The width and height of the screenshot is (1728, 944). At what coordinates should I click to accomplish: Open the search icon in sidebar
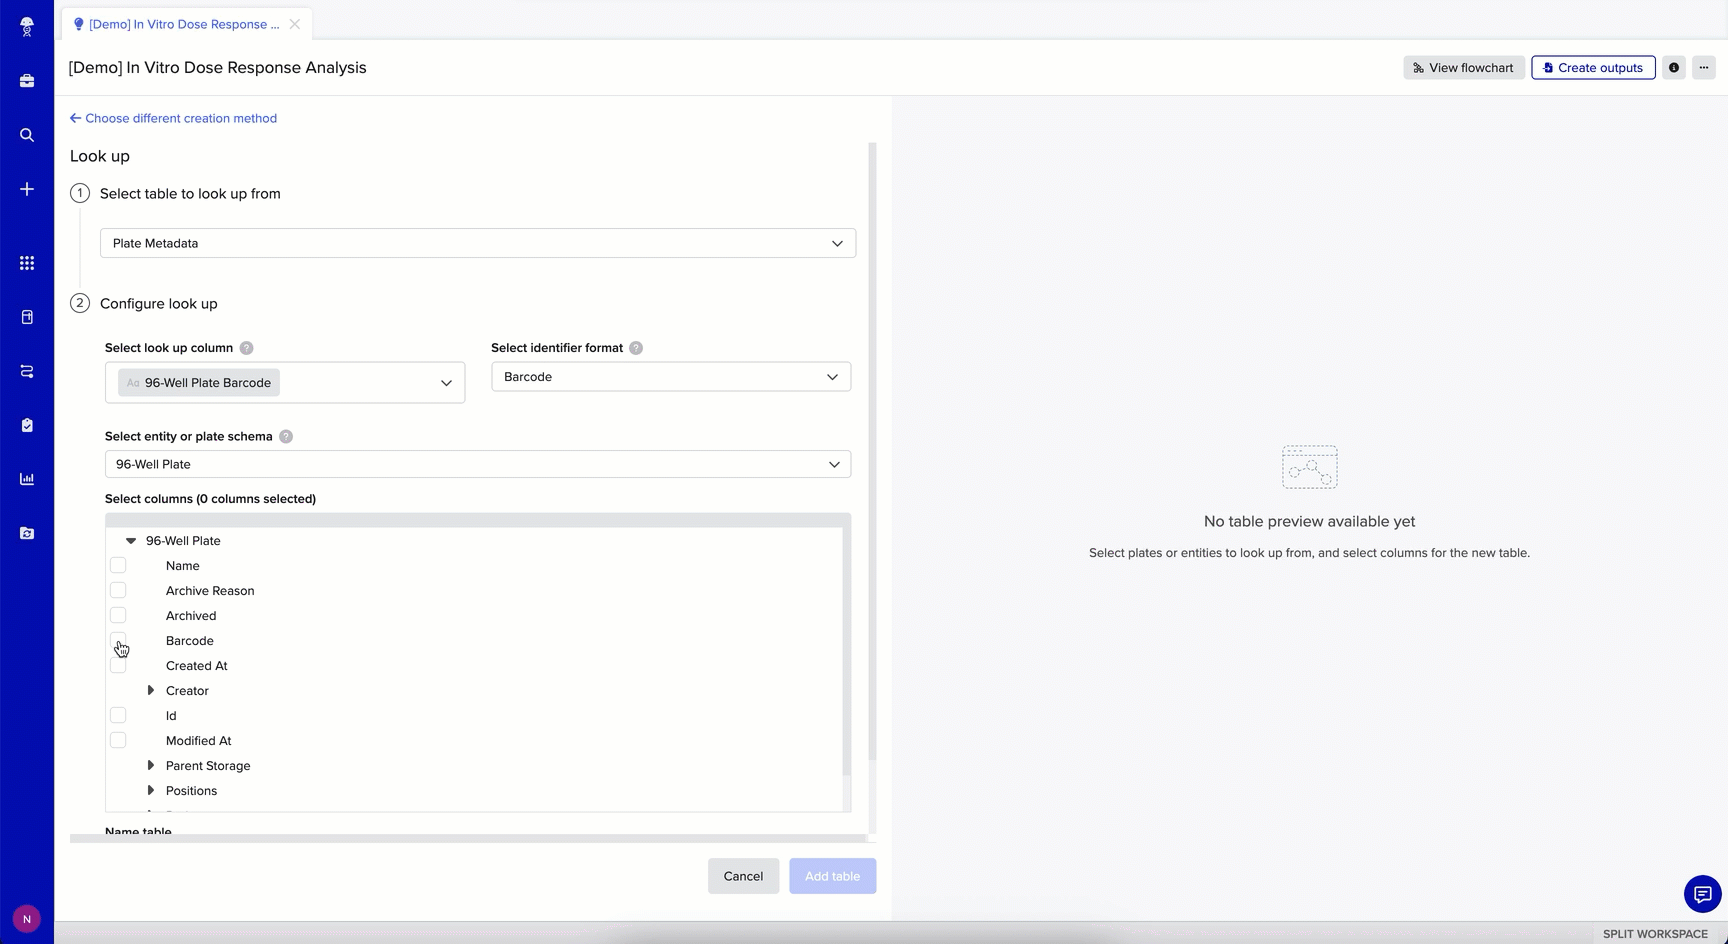point(27,135)
